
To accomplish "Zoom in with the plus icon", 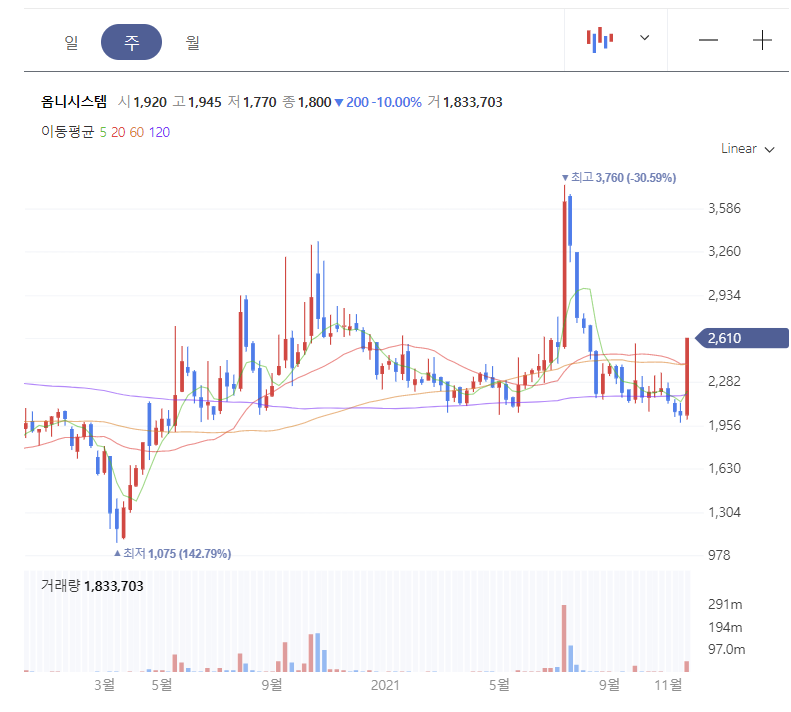I will (762, 40).
